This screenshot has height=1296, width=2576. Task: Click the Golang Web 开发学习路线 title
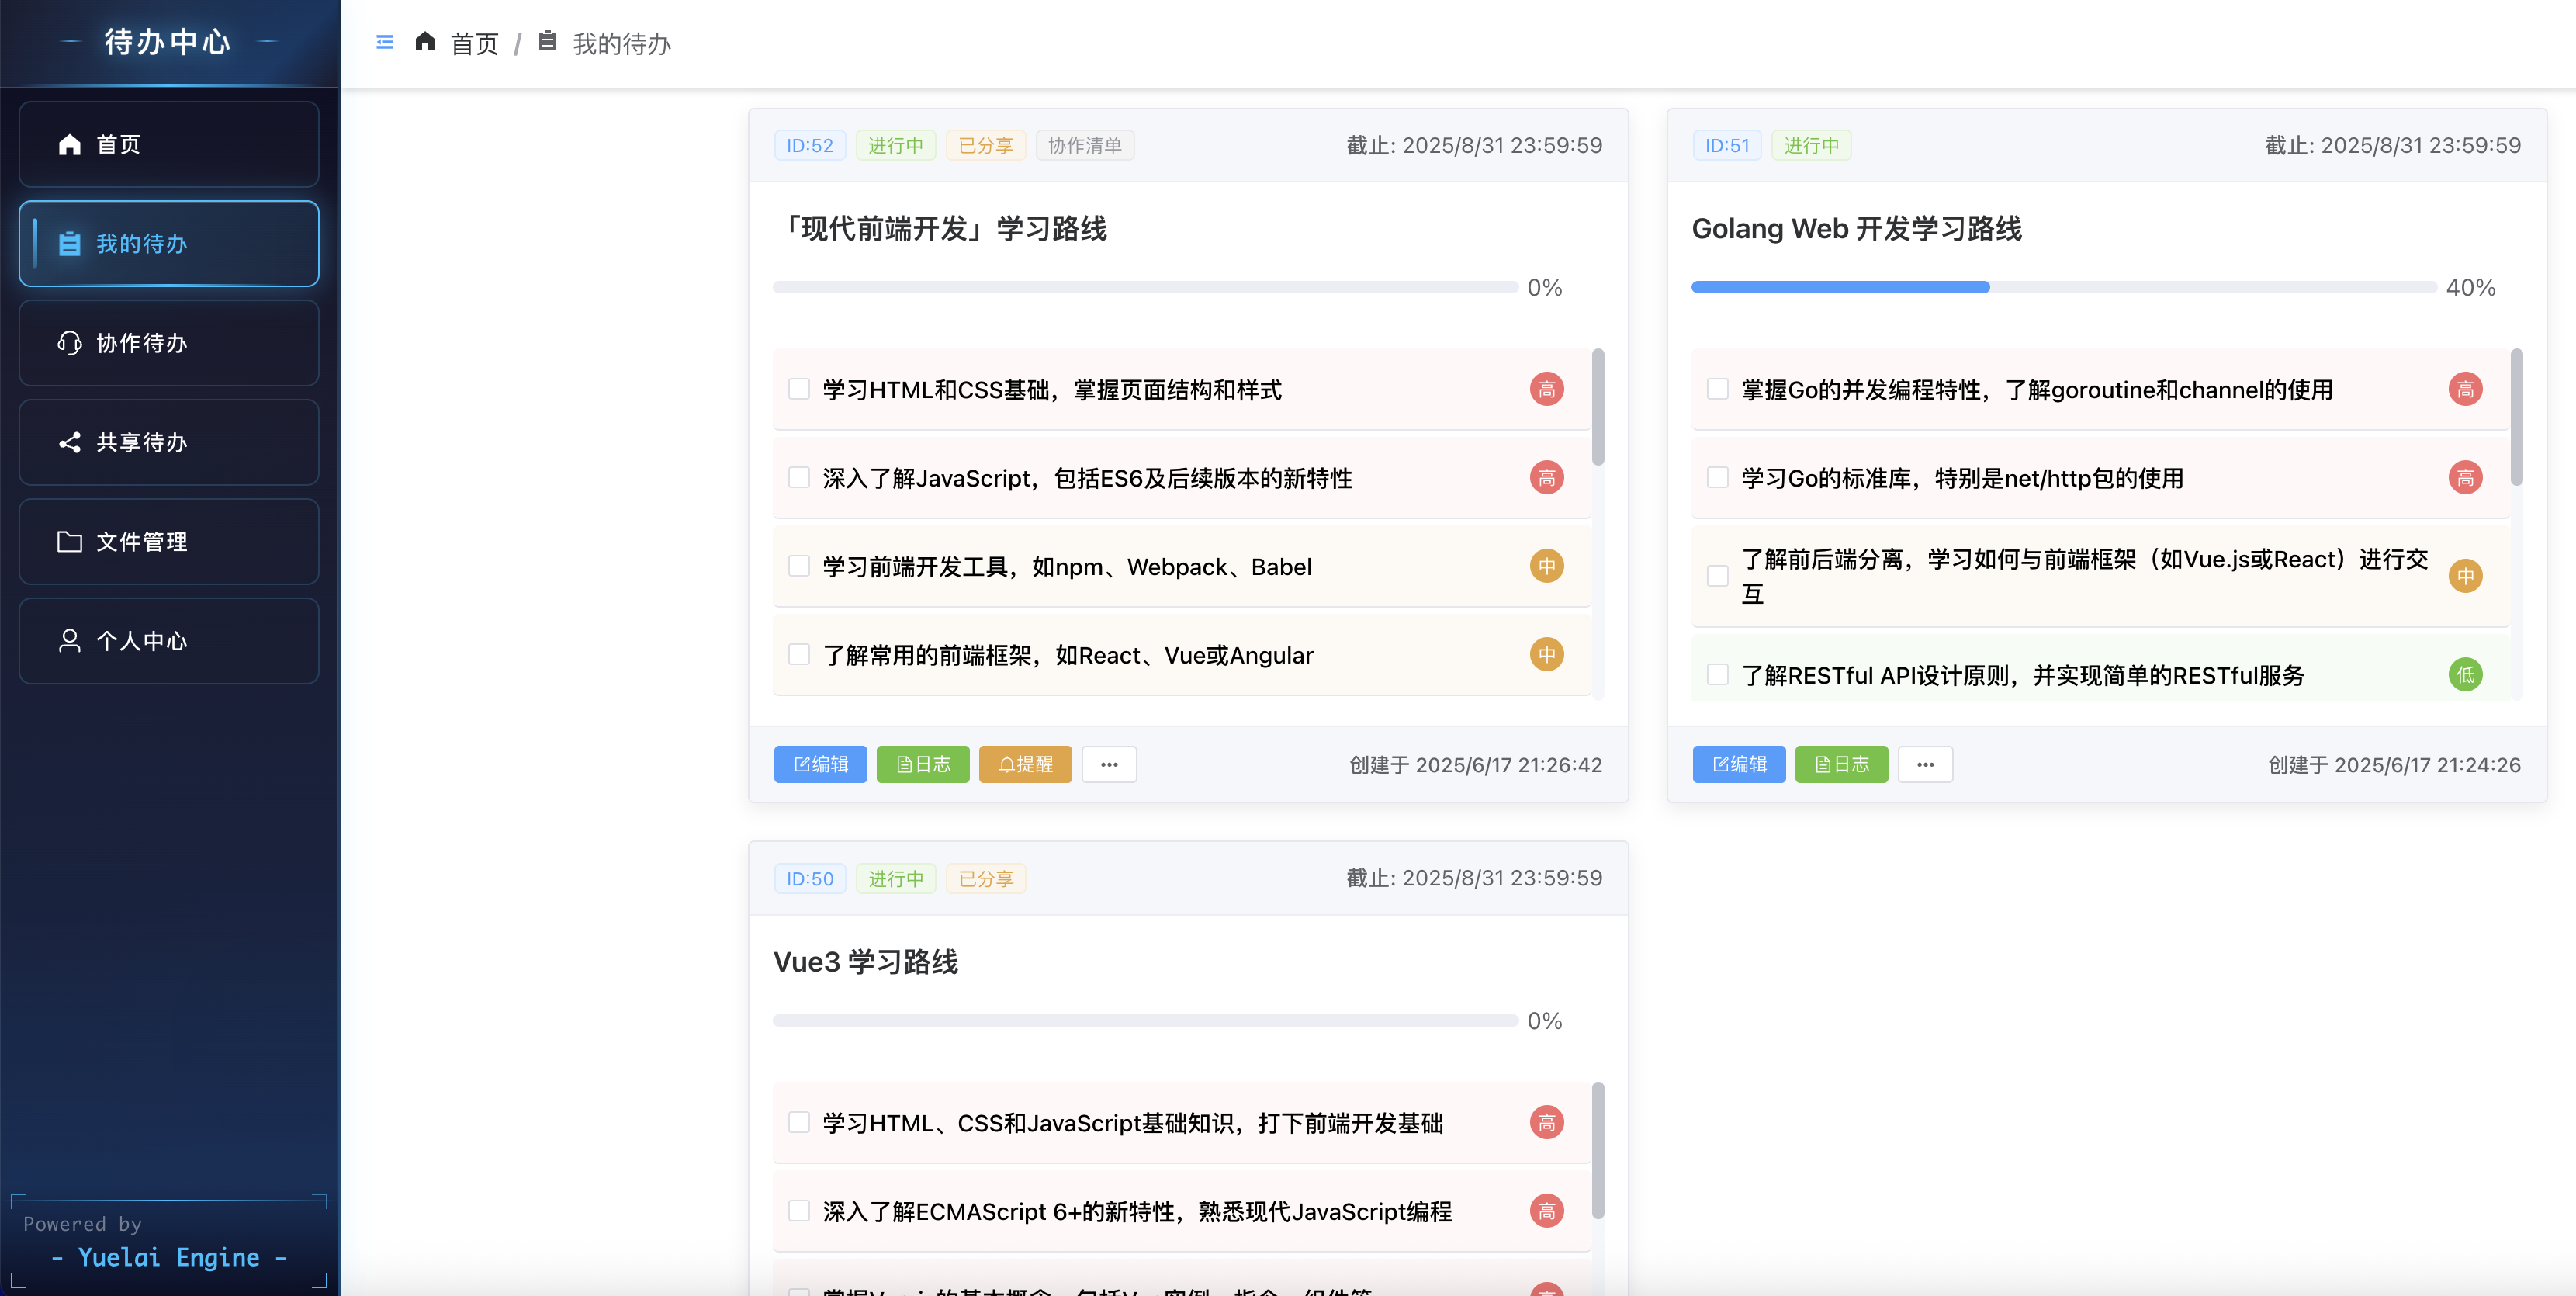[1856, 229]
